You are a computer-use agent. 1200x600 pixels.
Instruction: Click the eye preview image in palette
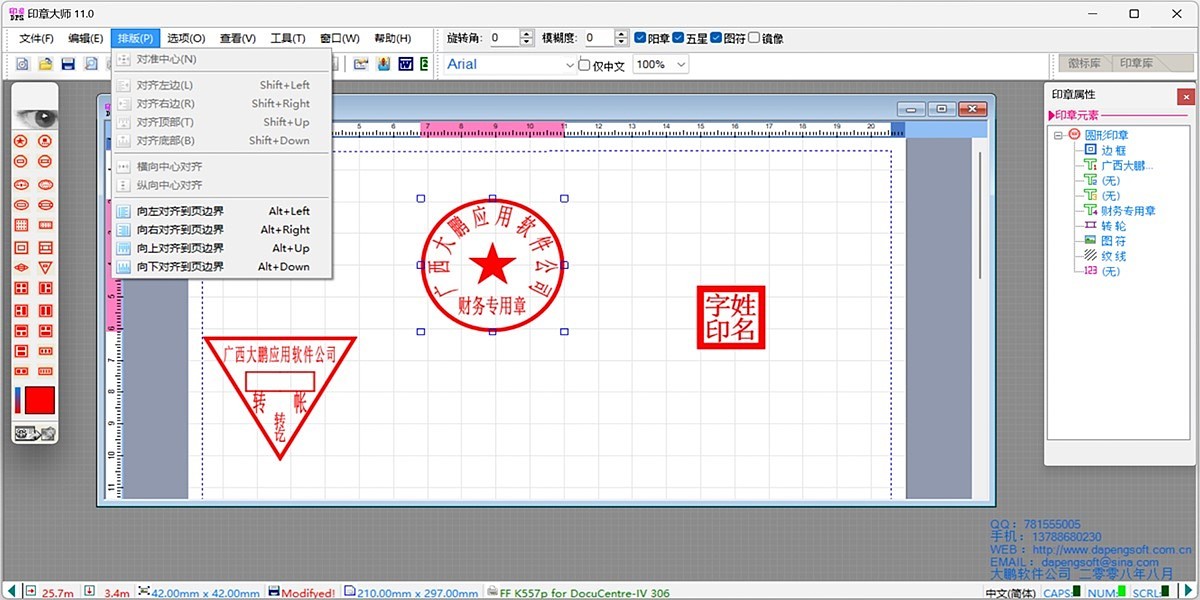(35, 117)
